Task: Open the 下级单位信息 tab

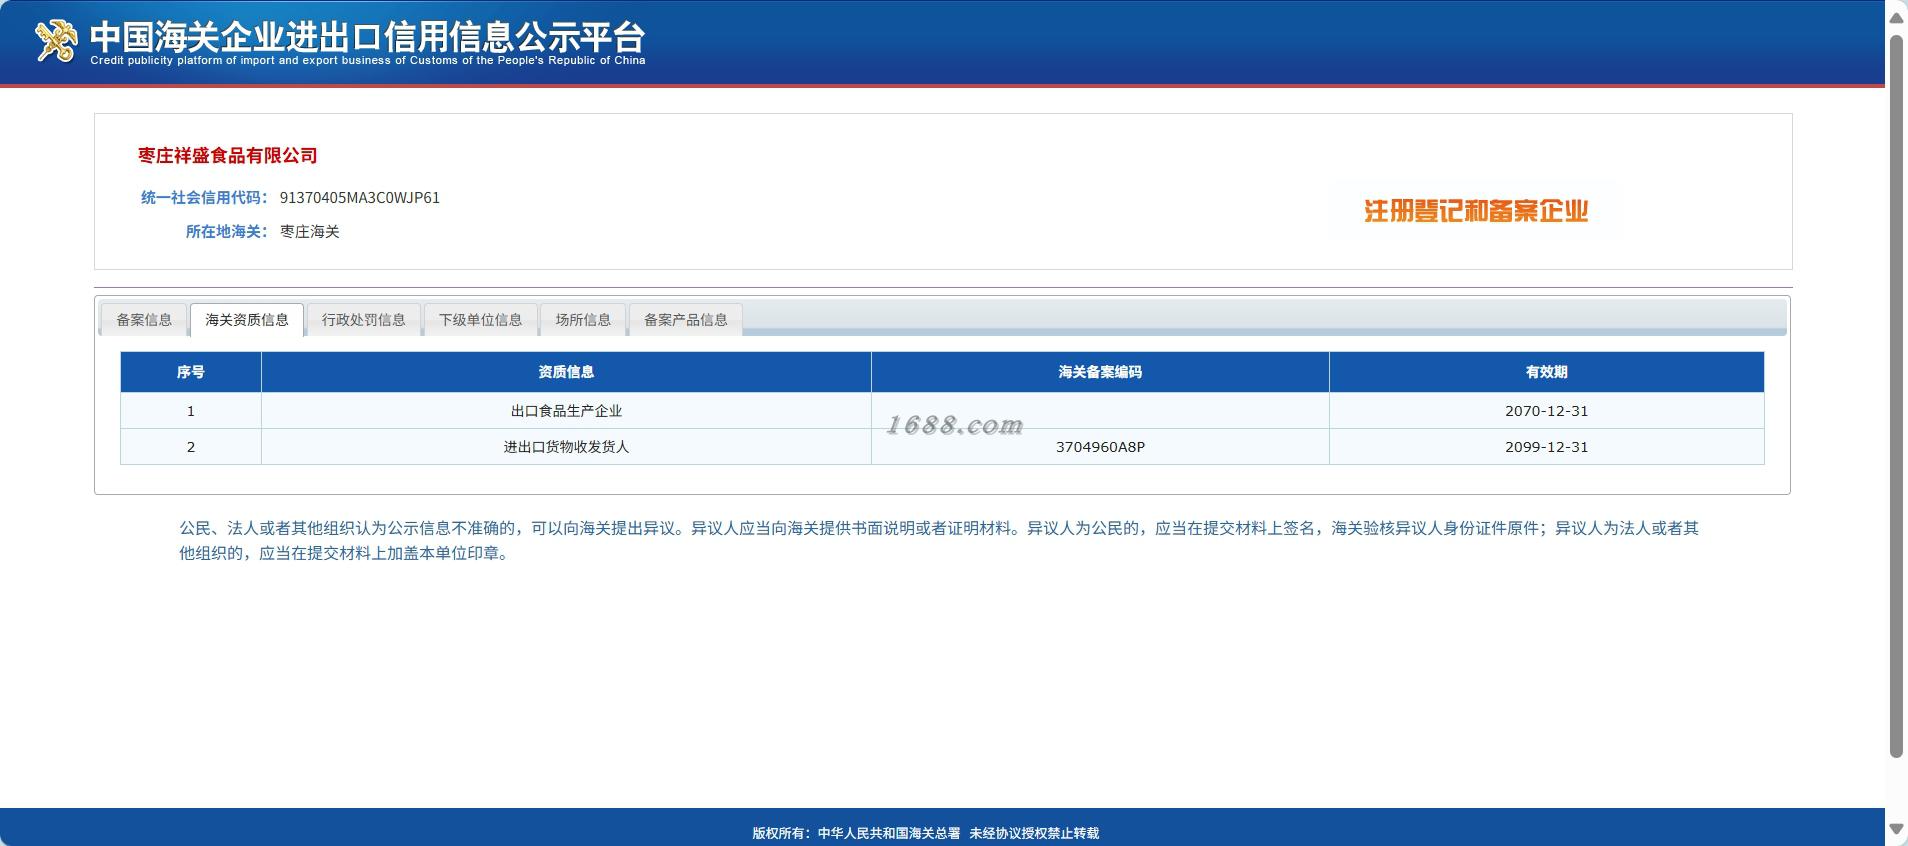Action: click(x=481, y=320)
